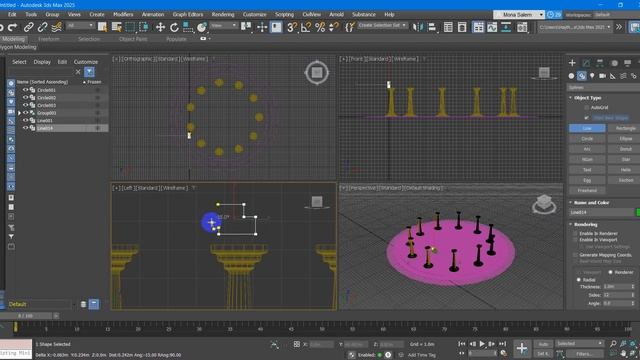Screen dimensions: 640x360
Task: Toggle the 3D Snaps icon
Action: click(x=291, y=27)
